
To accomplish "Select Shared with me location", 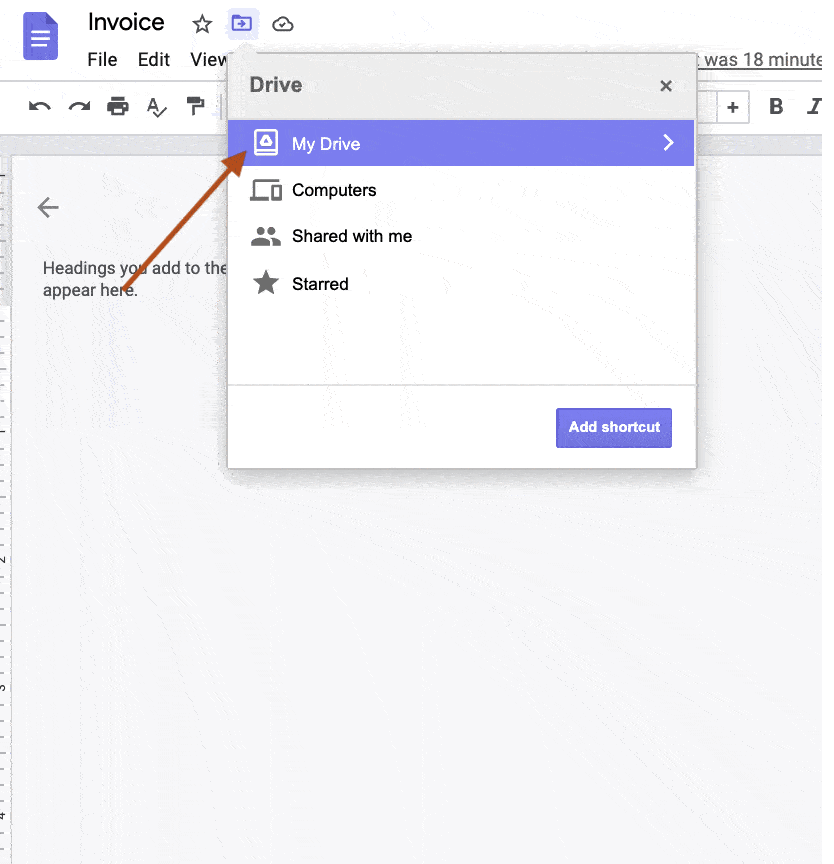I will click(x=461, y=236).
